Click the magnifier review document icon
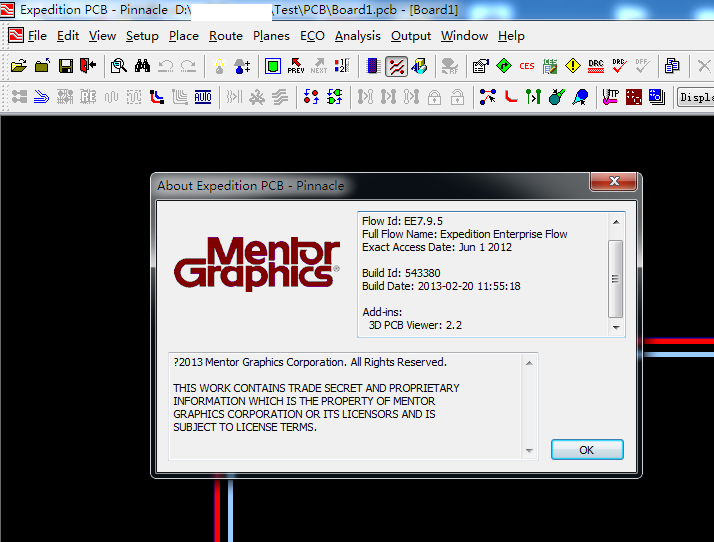714x542 pixels. click(x=118, y=66)
